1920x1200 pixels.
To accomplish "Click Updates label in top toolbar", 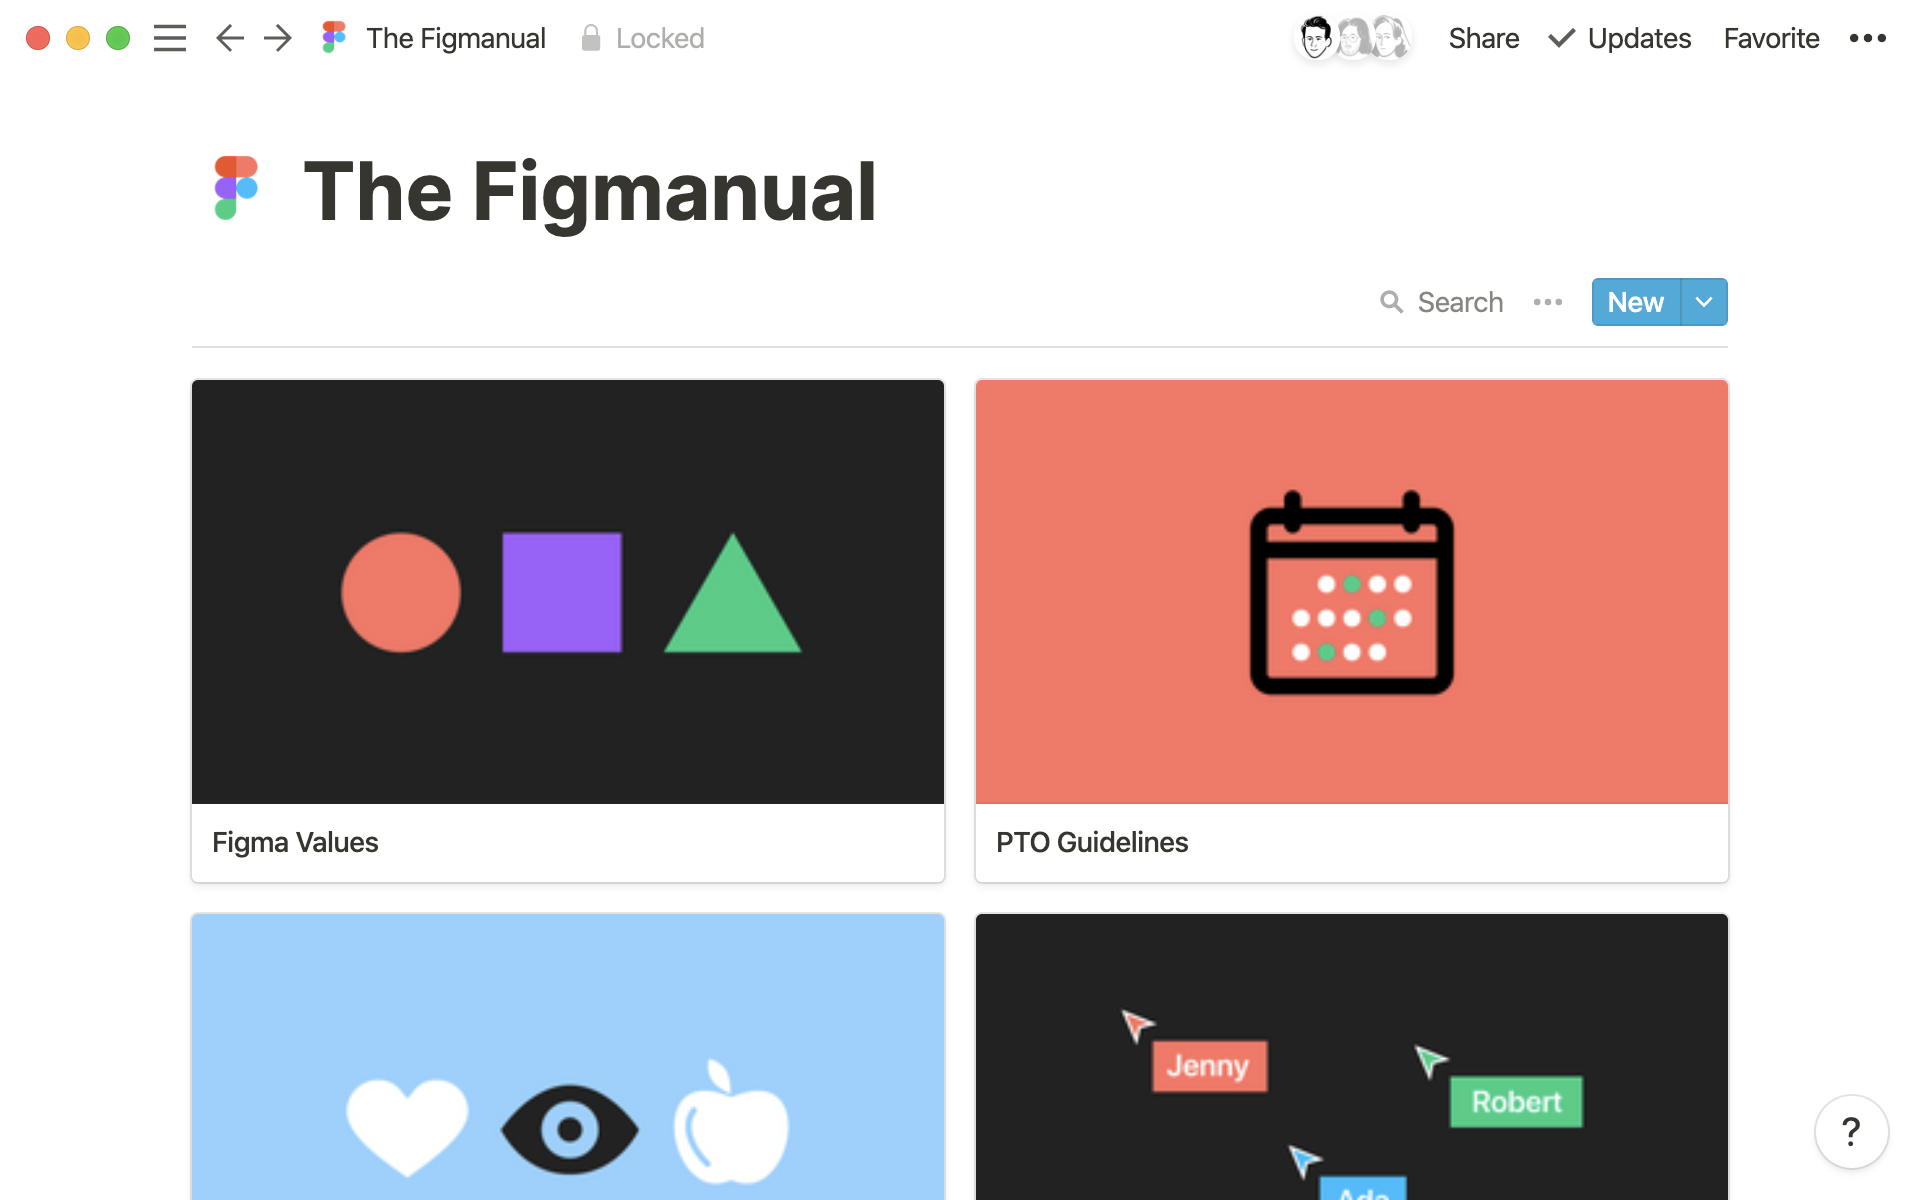I will tap(1639, 37).
